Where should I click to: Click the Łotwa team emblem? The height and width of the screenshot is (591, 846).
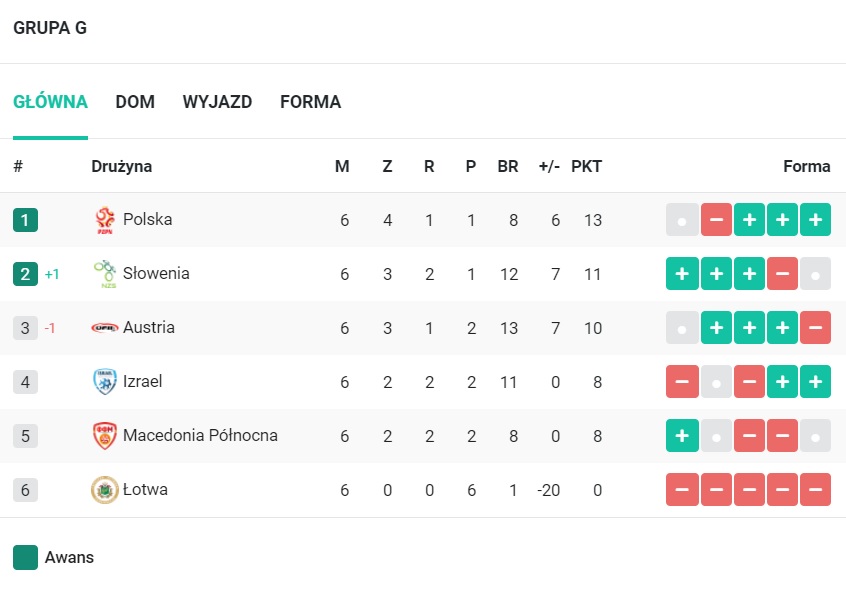[105, 490]
